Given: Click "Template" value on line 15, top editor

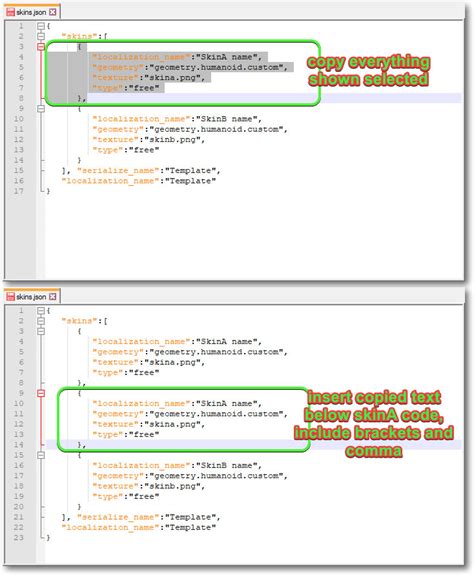Looking at the screenshot, I should tap(190, 171).
